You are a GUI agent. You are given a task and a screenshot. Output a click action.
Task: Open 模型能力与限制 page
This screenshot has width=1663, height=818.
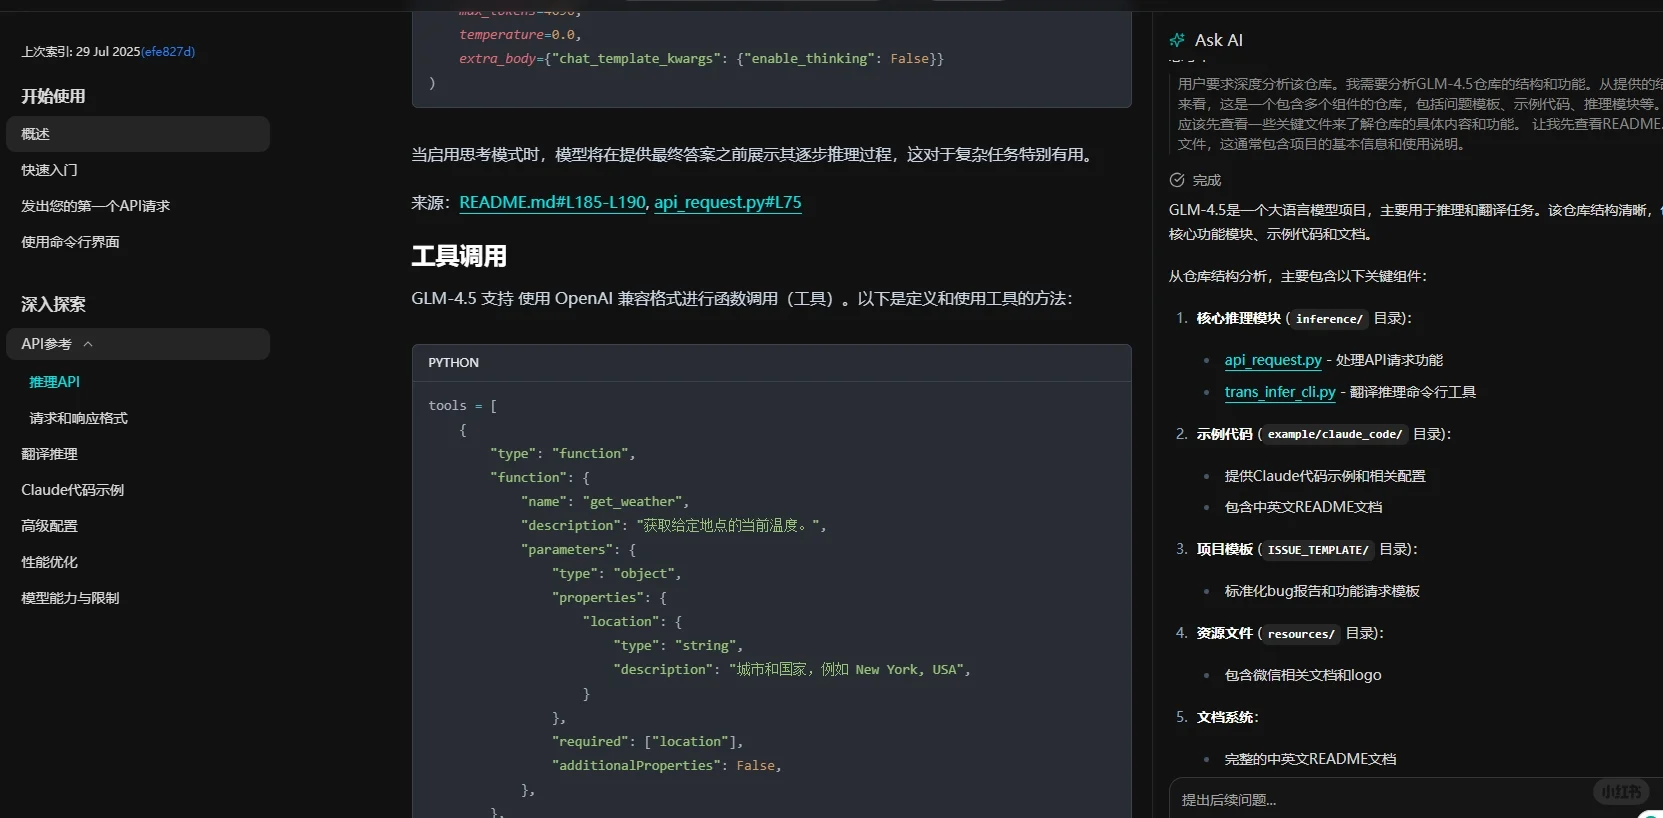click(x=70, y=598)
